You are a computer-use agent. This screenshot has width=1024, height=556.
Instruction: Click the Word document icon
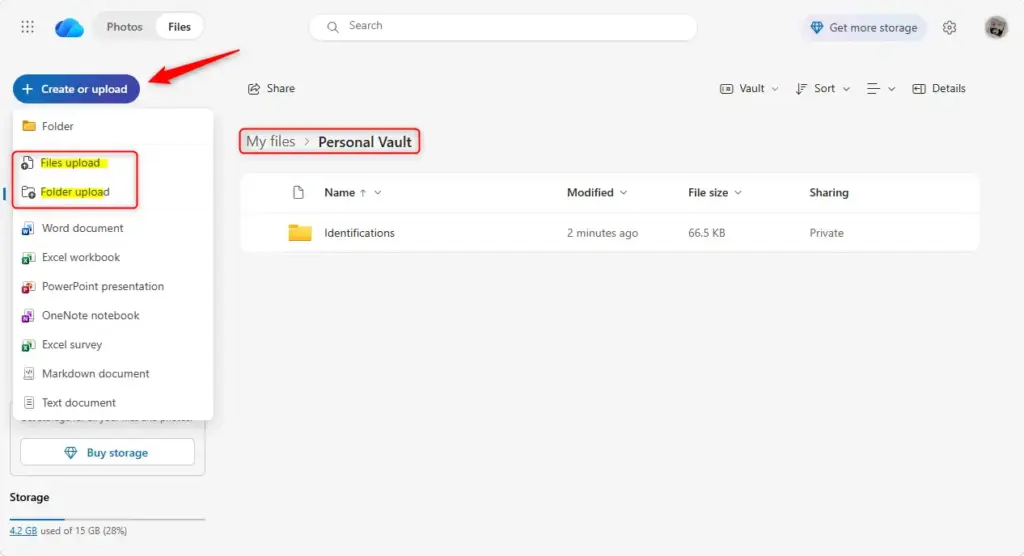click(x=28, y=228)
